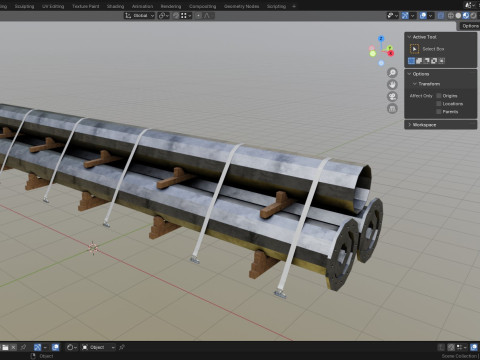Open gizmo settings dropdown arrow

pyautogui.click(x=413, y=16)
